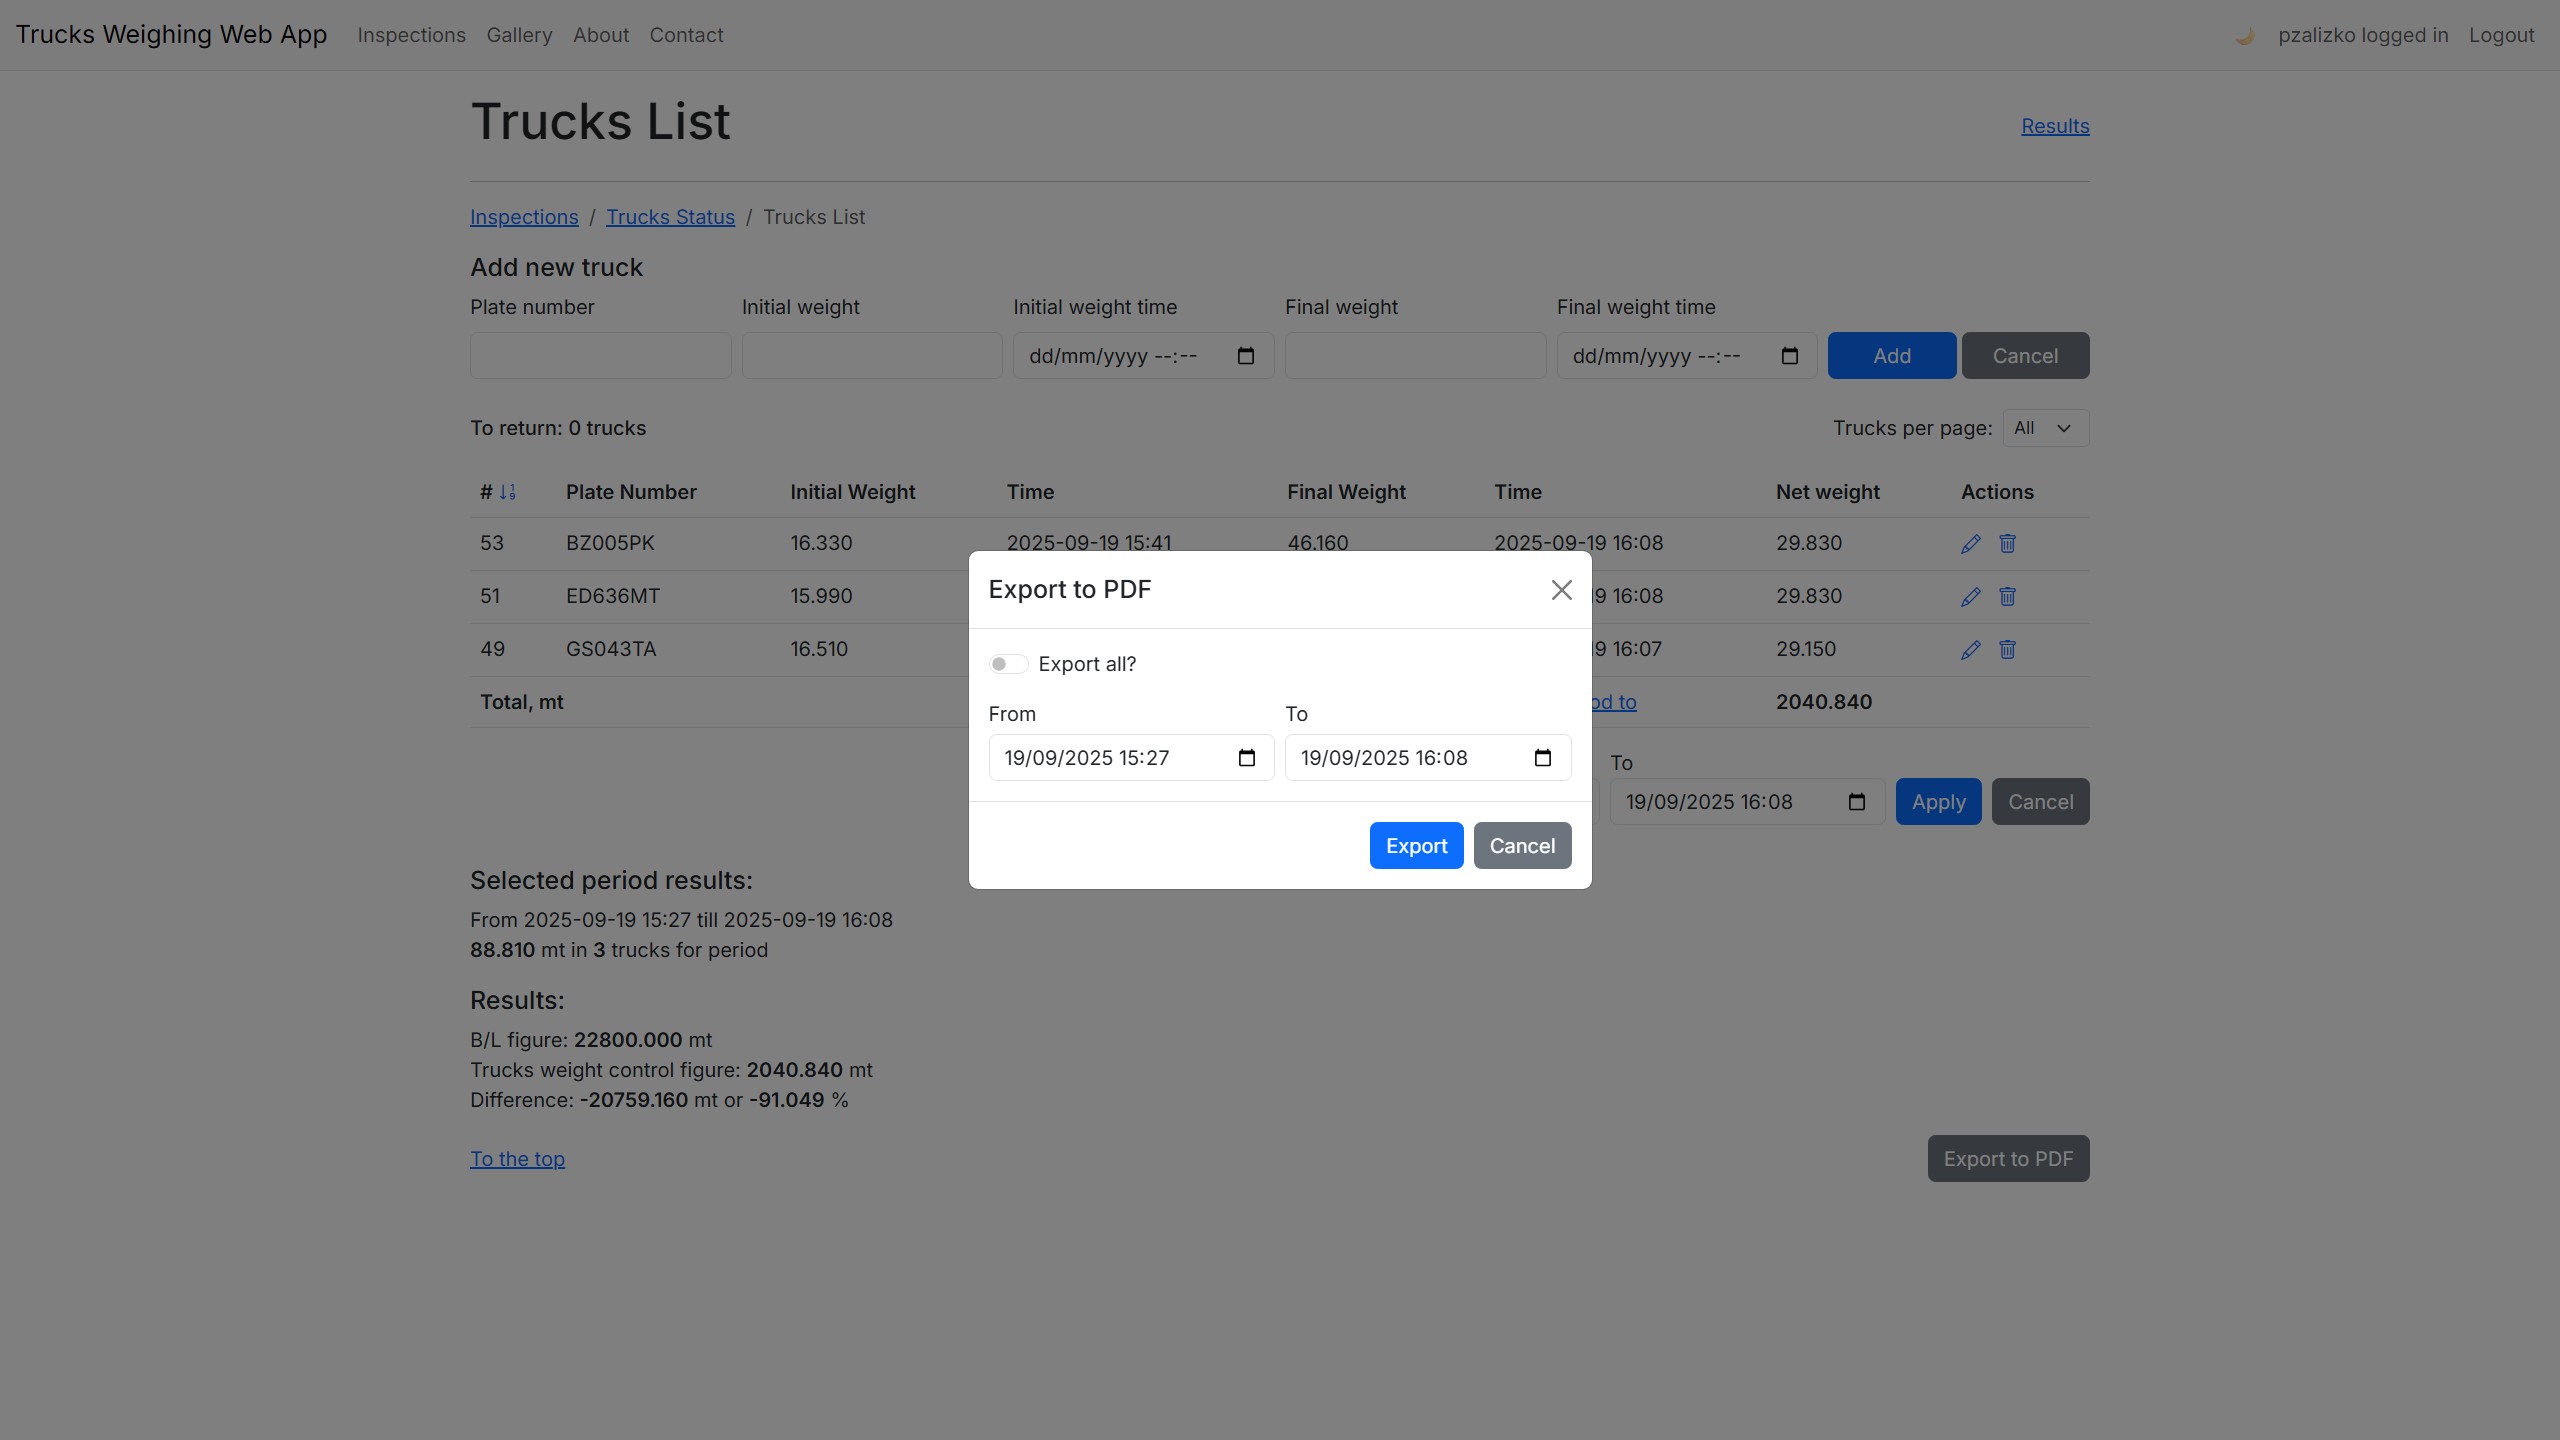Open Initial weight time date picker

(x=1245, y=356)
